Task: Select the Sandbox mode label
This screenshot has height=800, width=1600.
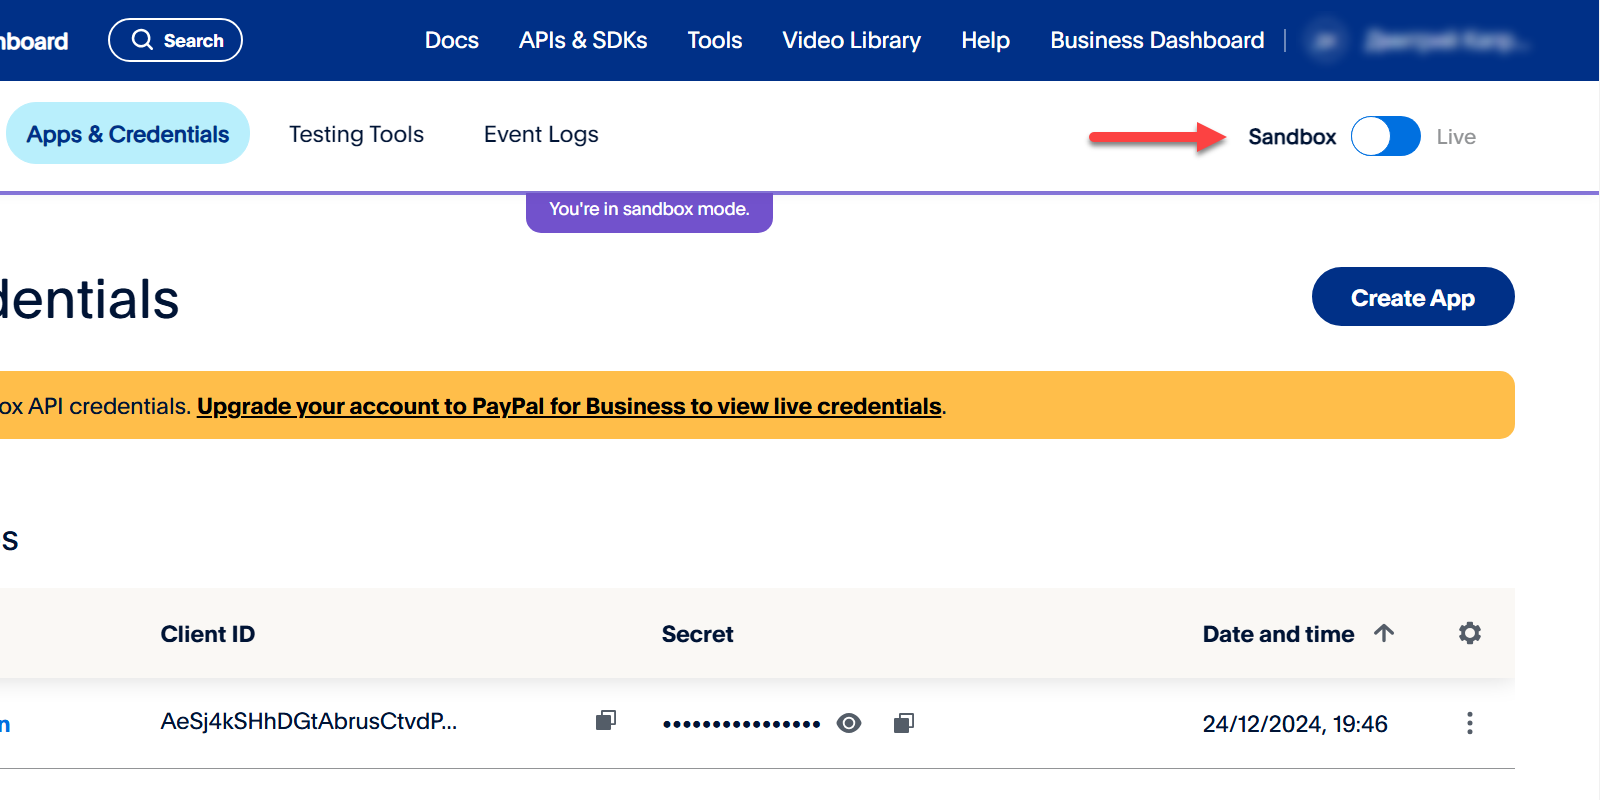Action: (1292, 137)
